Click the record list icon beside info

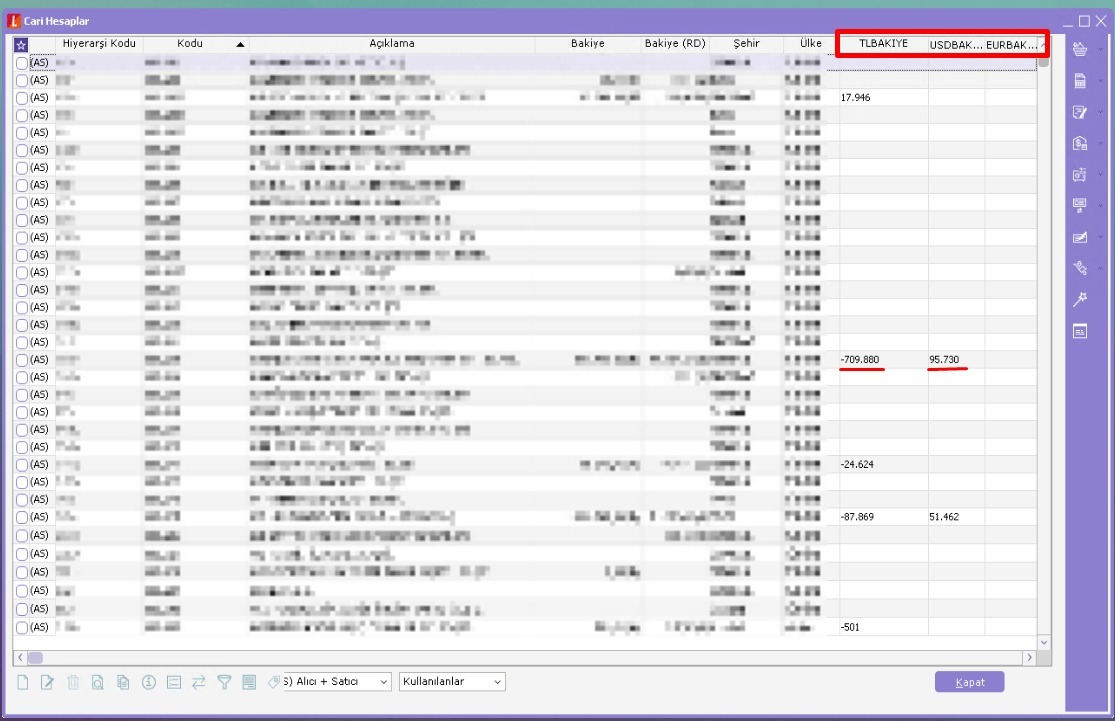click(174, 682)
